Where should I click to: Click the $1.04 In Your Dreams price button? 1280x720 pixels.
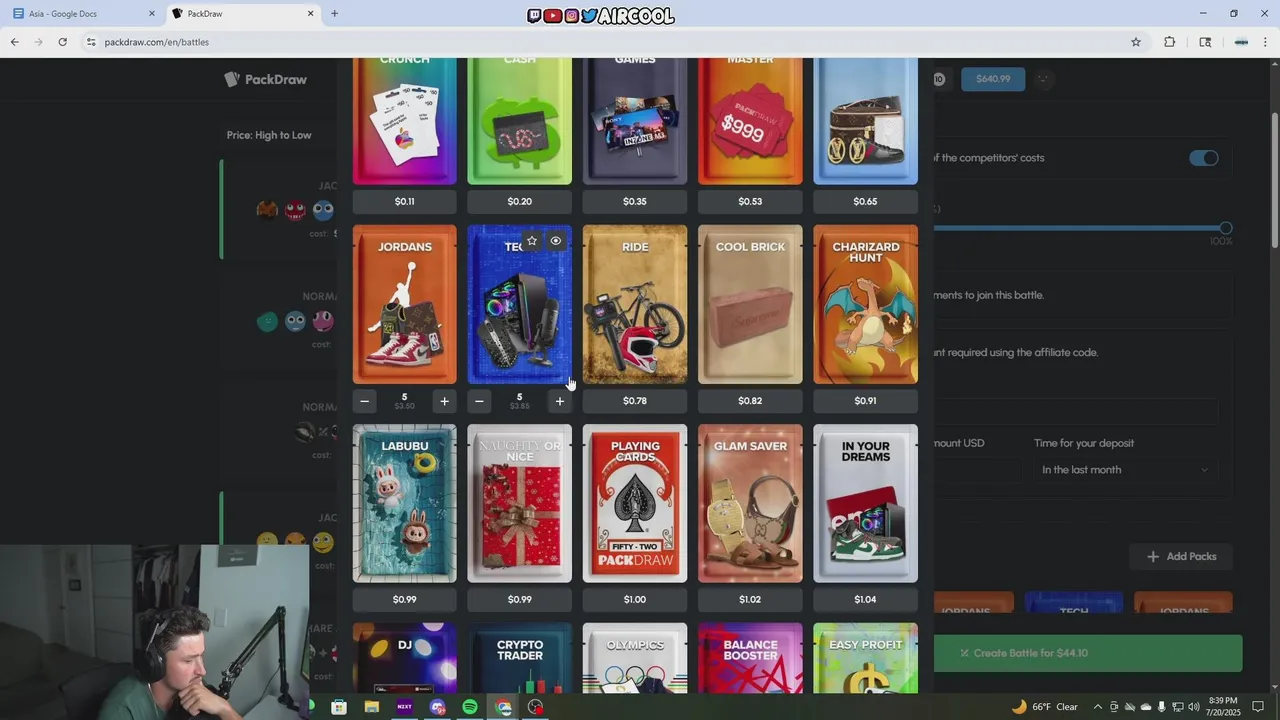tap(865, 600)
